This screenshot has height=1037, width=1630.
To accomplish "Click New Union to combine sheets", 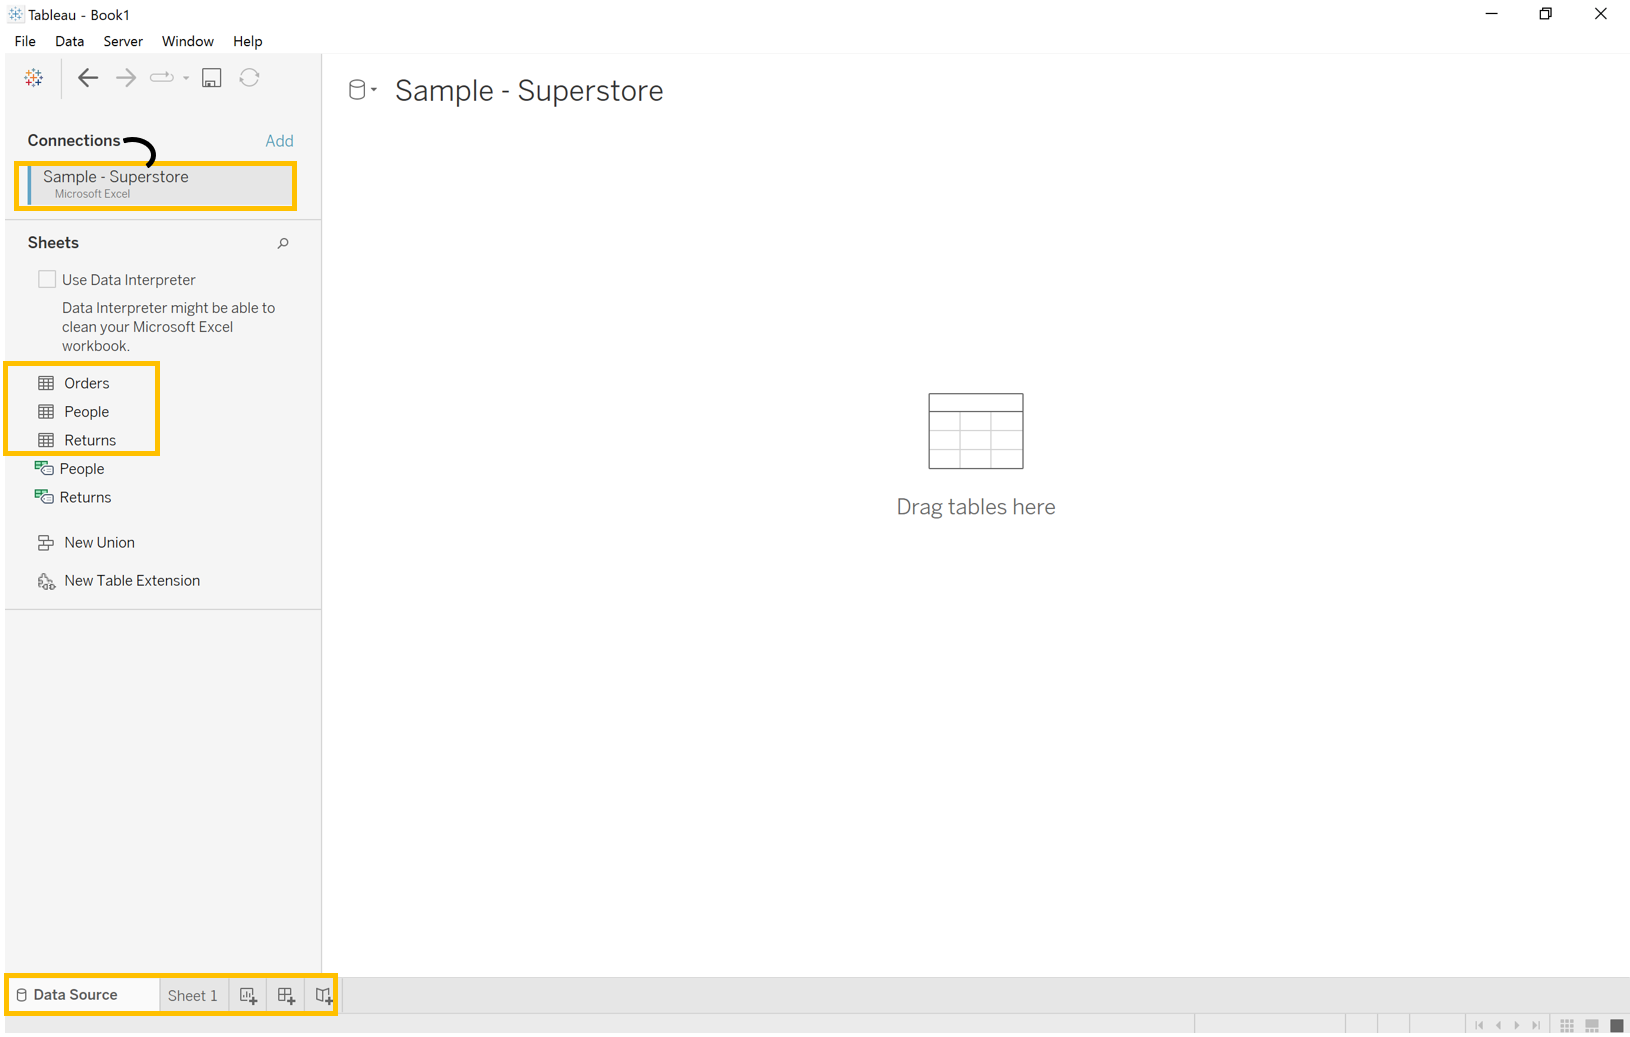I will tap(99, 542).
